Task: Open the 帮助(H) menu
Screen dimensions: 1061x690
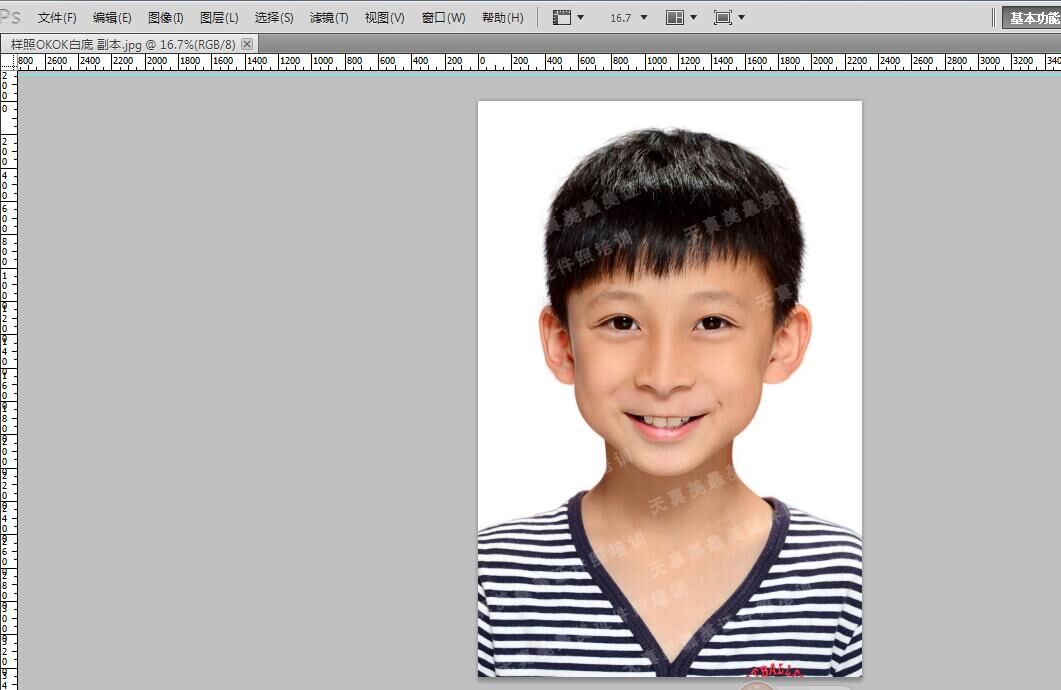Action: pos(502,18)
